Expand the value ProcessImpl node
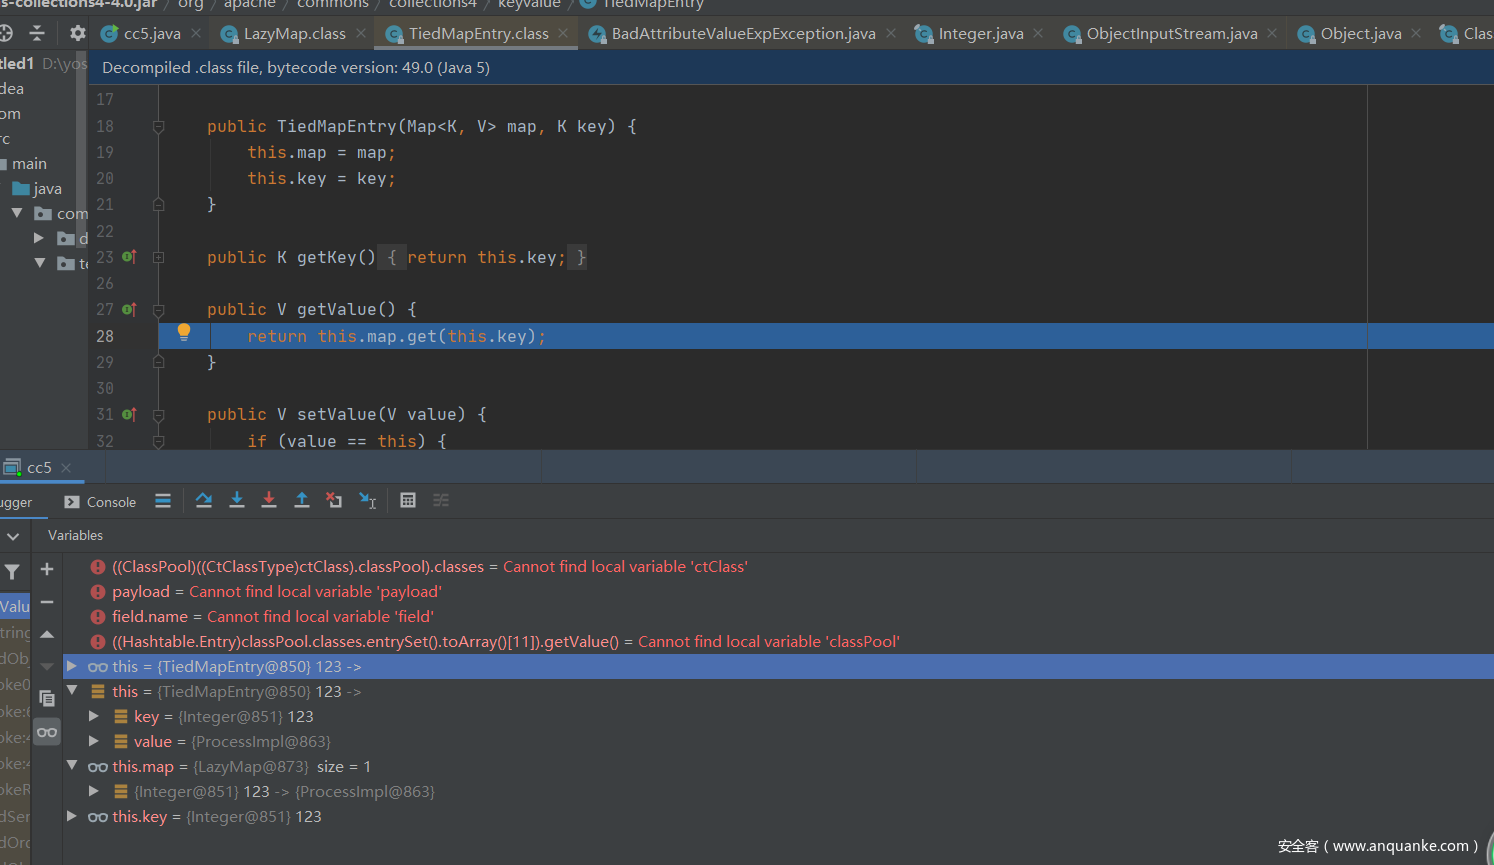1494x865 pixels. [x=94, y=741]
